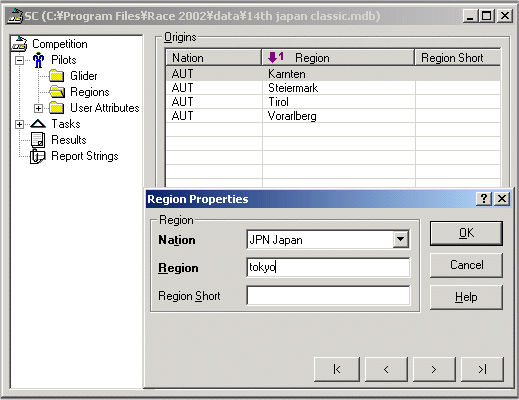This screenshot has height=400, width=519.
Task: Click the Region Short column header
Action: tap(457, 58)
